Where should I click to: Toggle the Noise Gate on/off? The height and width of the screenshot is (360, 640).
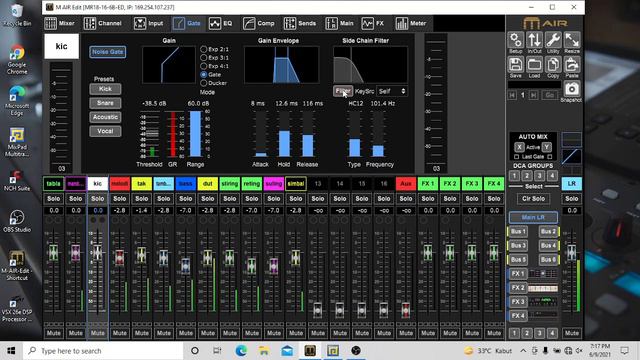[x=108, y=52]
